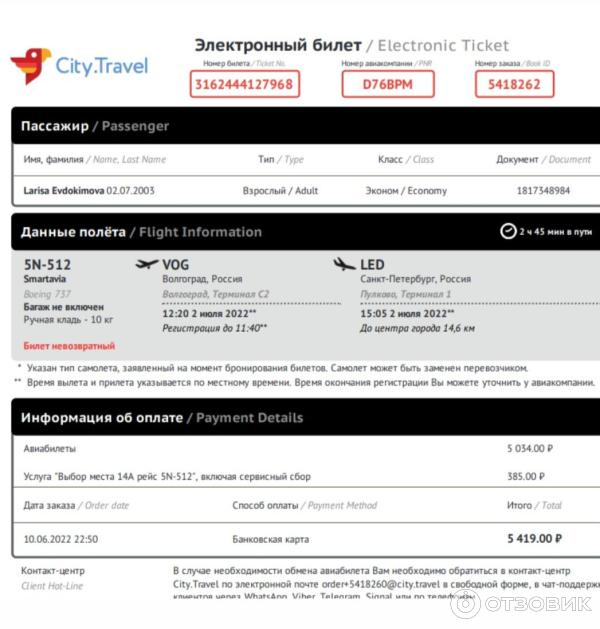Select the order number 5418262 box
This screenshot has width=600, height=629.
[514, 84]
